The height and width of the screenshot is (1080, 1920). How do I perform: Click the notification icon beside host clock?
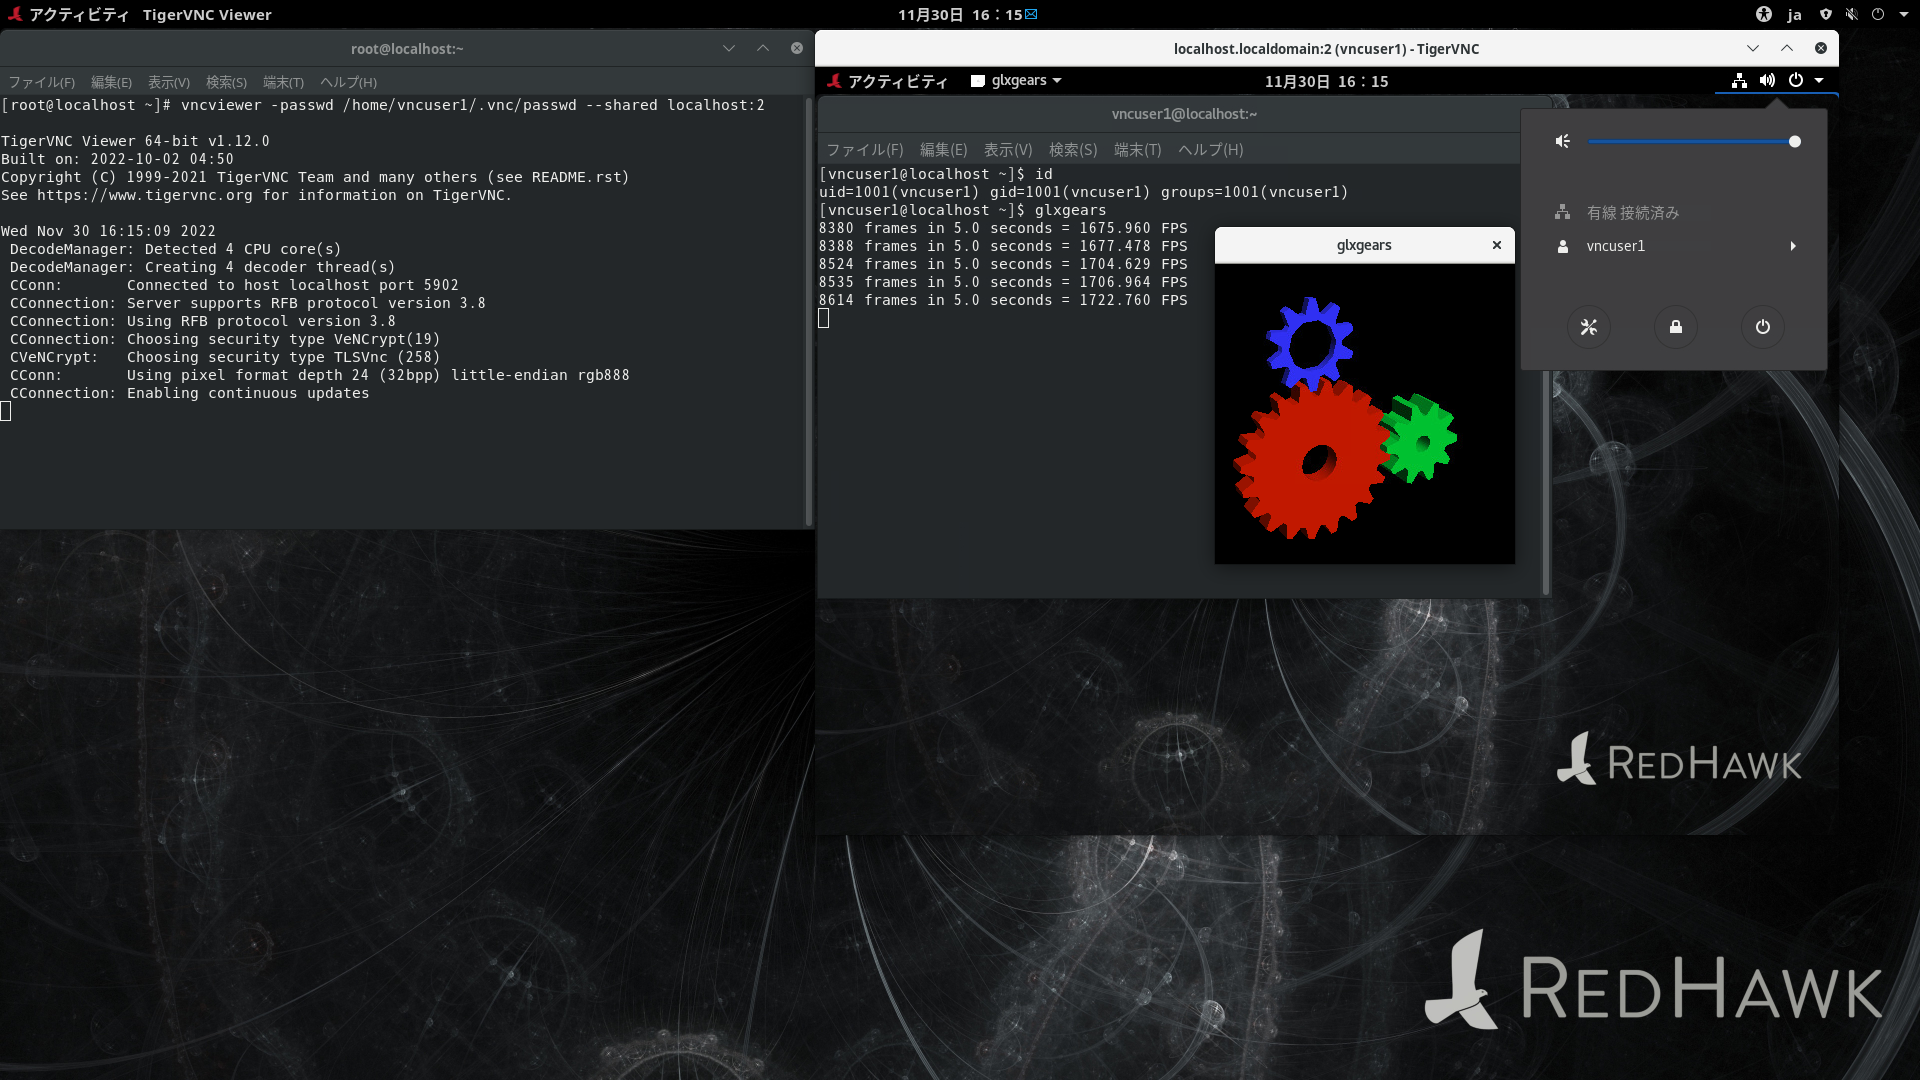pos(1032,14)
